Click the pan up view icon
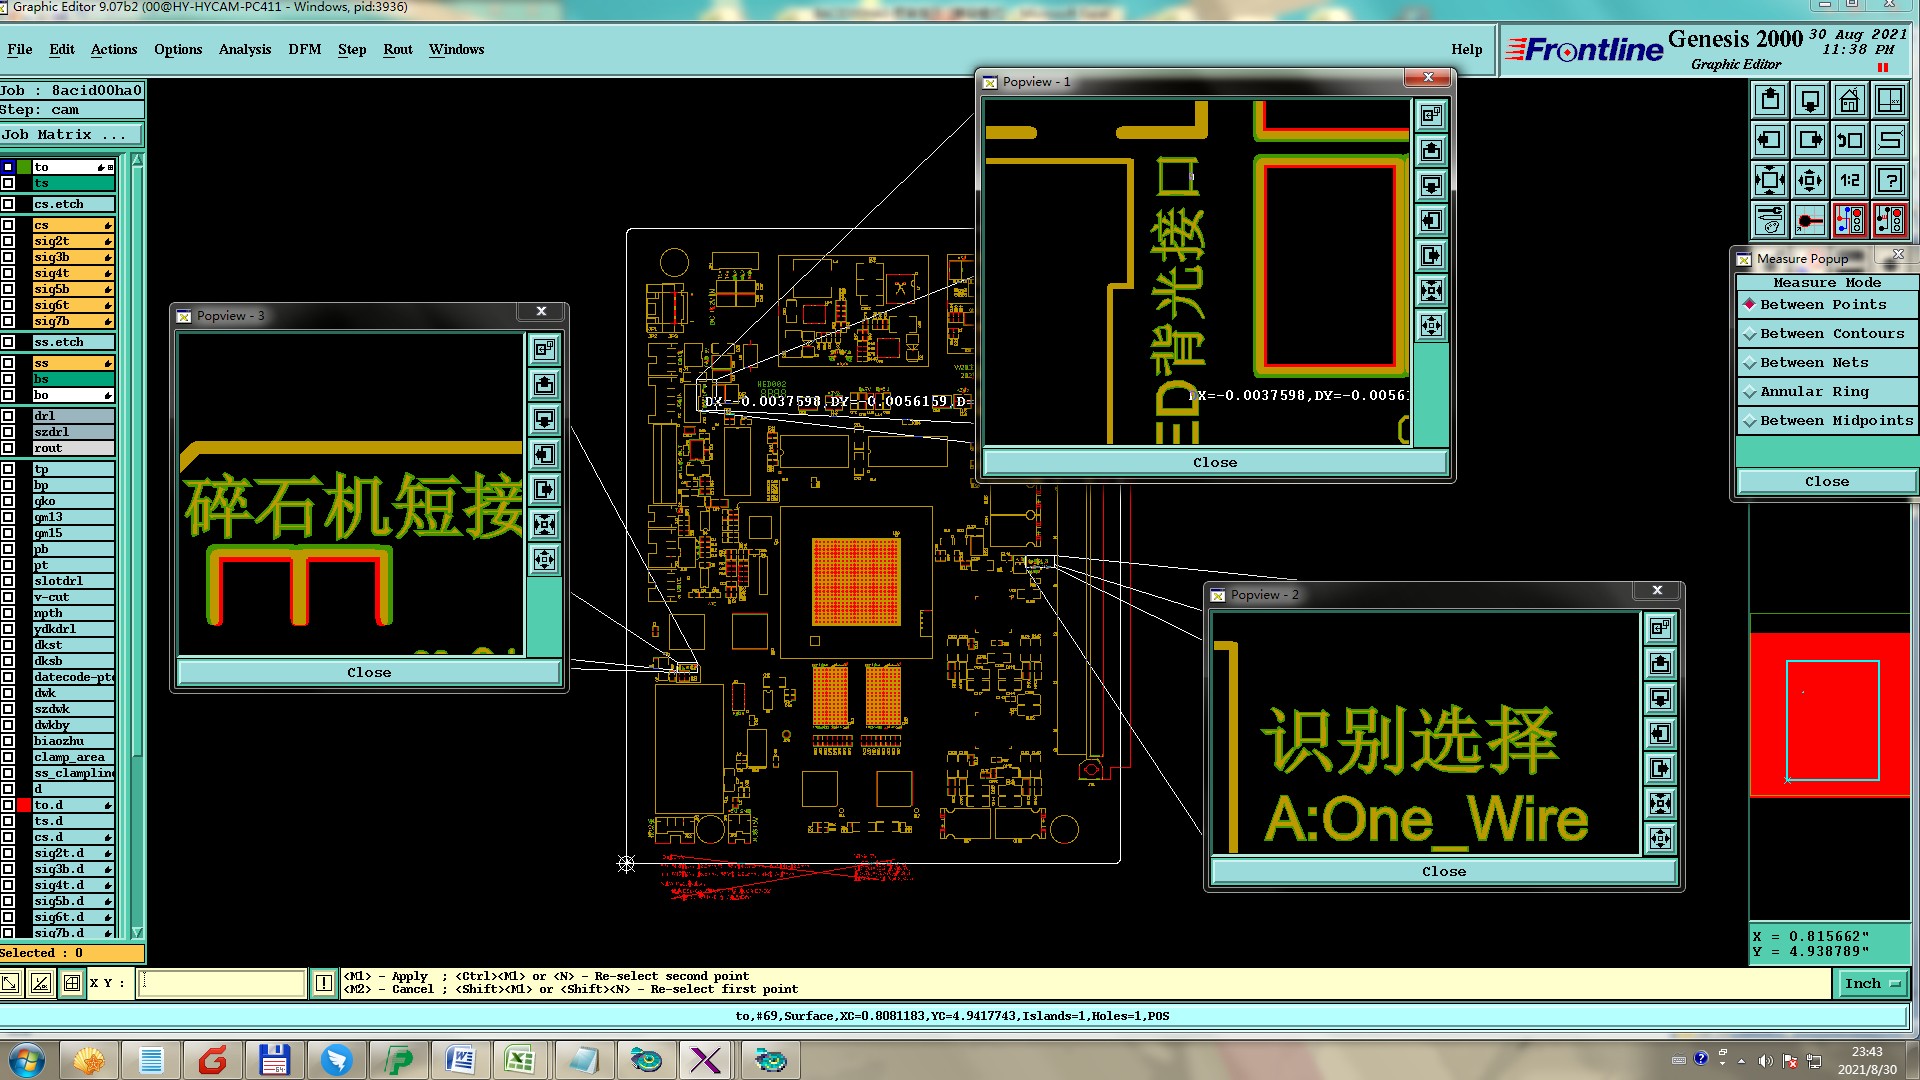This screenshot has width=1920, height=1080. pyautogui.click(x=1770, y=100)
